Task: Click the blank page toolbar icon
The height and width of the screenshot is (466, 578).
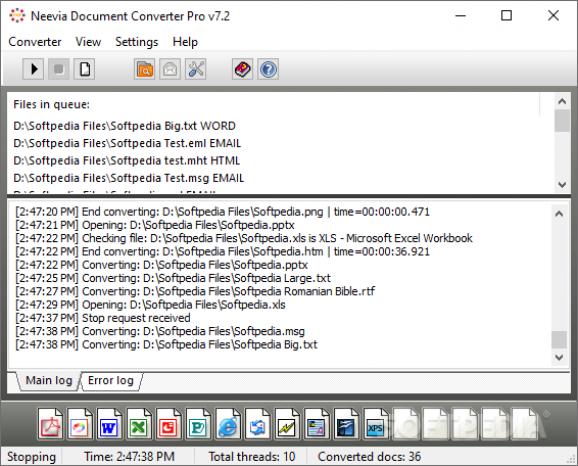Action: 84,69
